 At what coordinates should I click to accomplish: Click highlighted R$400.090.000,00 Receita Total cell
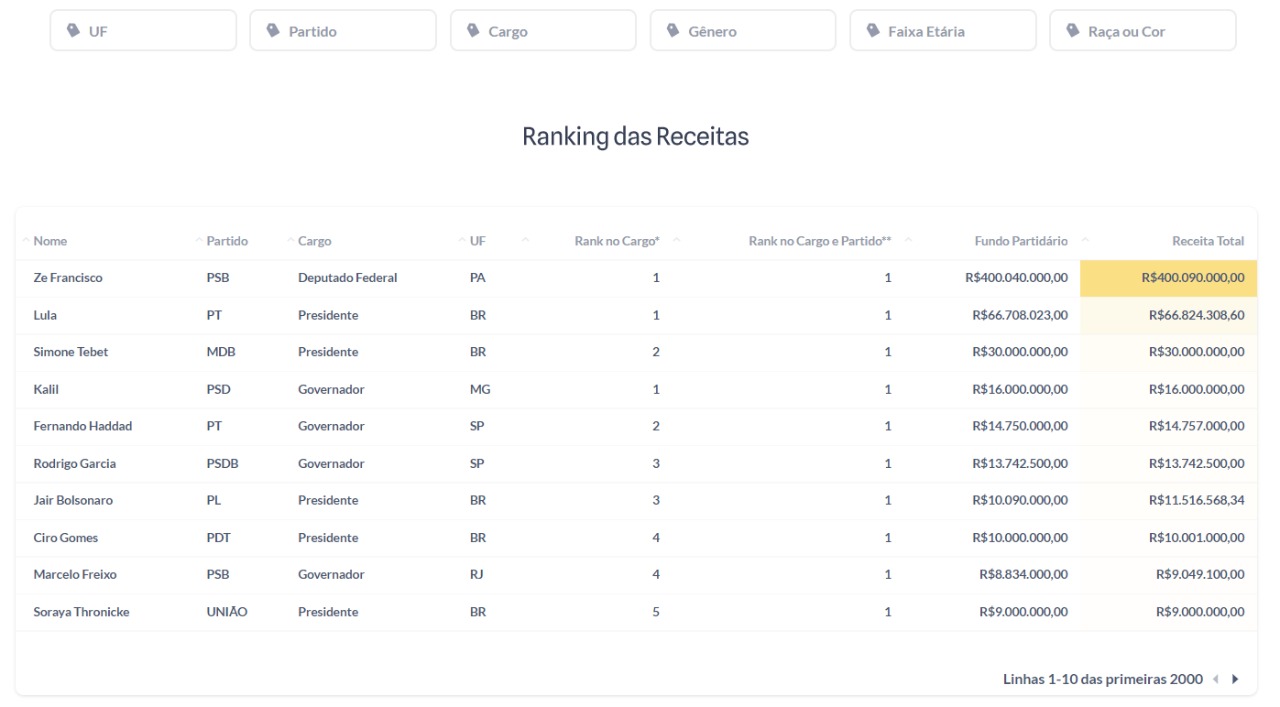1168,278
